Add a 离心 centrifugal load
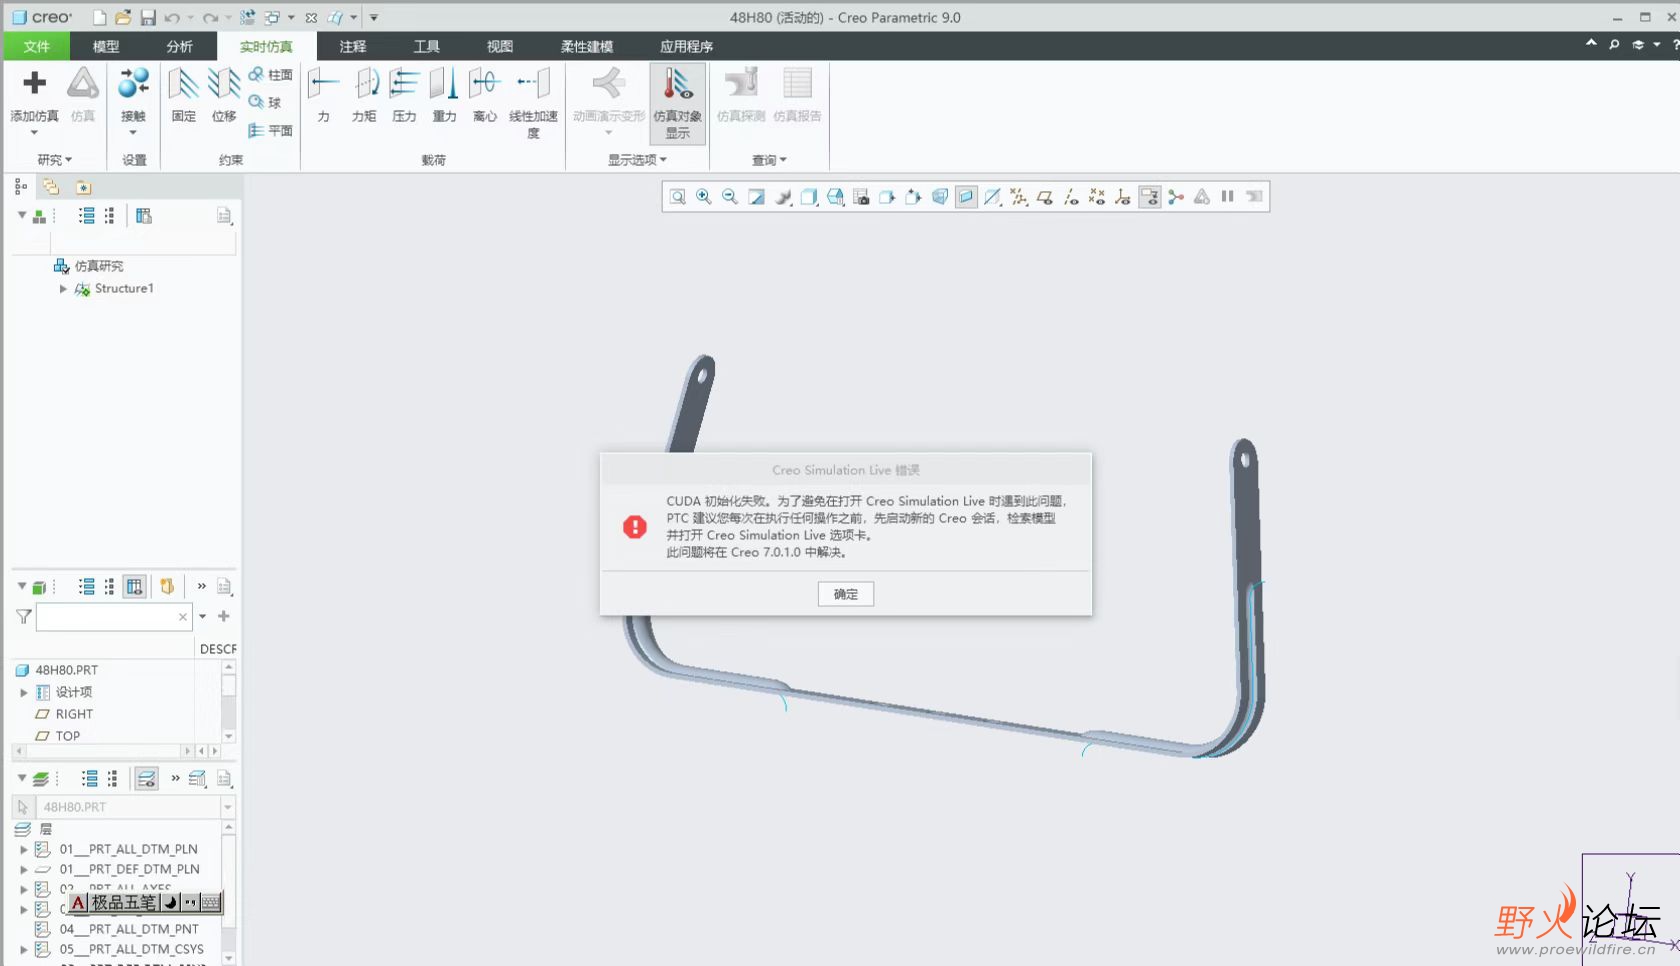The height and width of the screenshot is (966, 1680). coord(484,94)
